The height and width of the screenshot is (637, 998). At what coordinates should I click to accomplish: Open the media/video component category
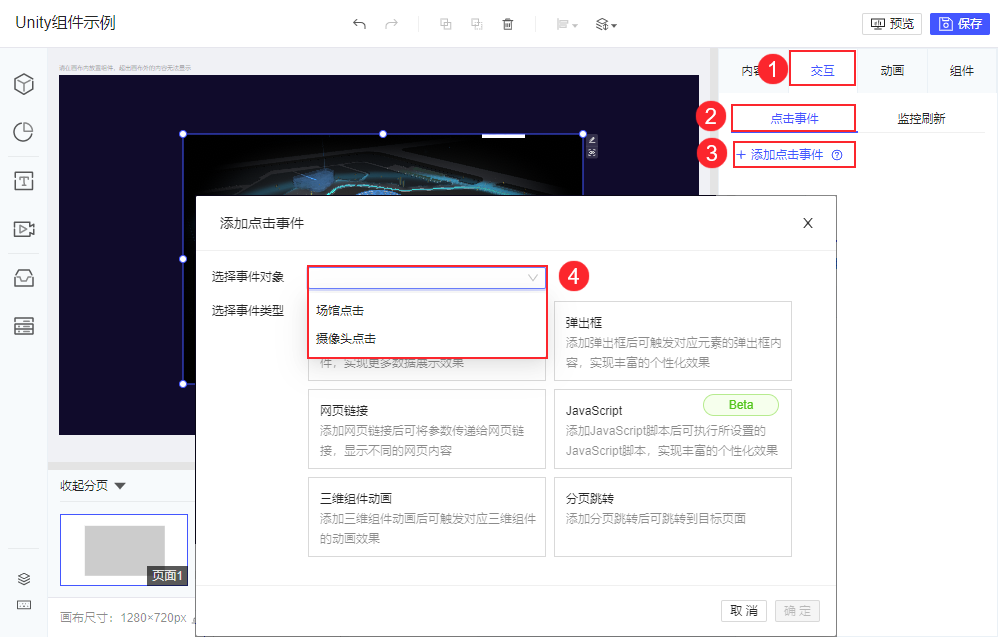pos(23,229)
